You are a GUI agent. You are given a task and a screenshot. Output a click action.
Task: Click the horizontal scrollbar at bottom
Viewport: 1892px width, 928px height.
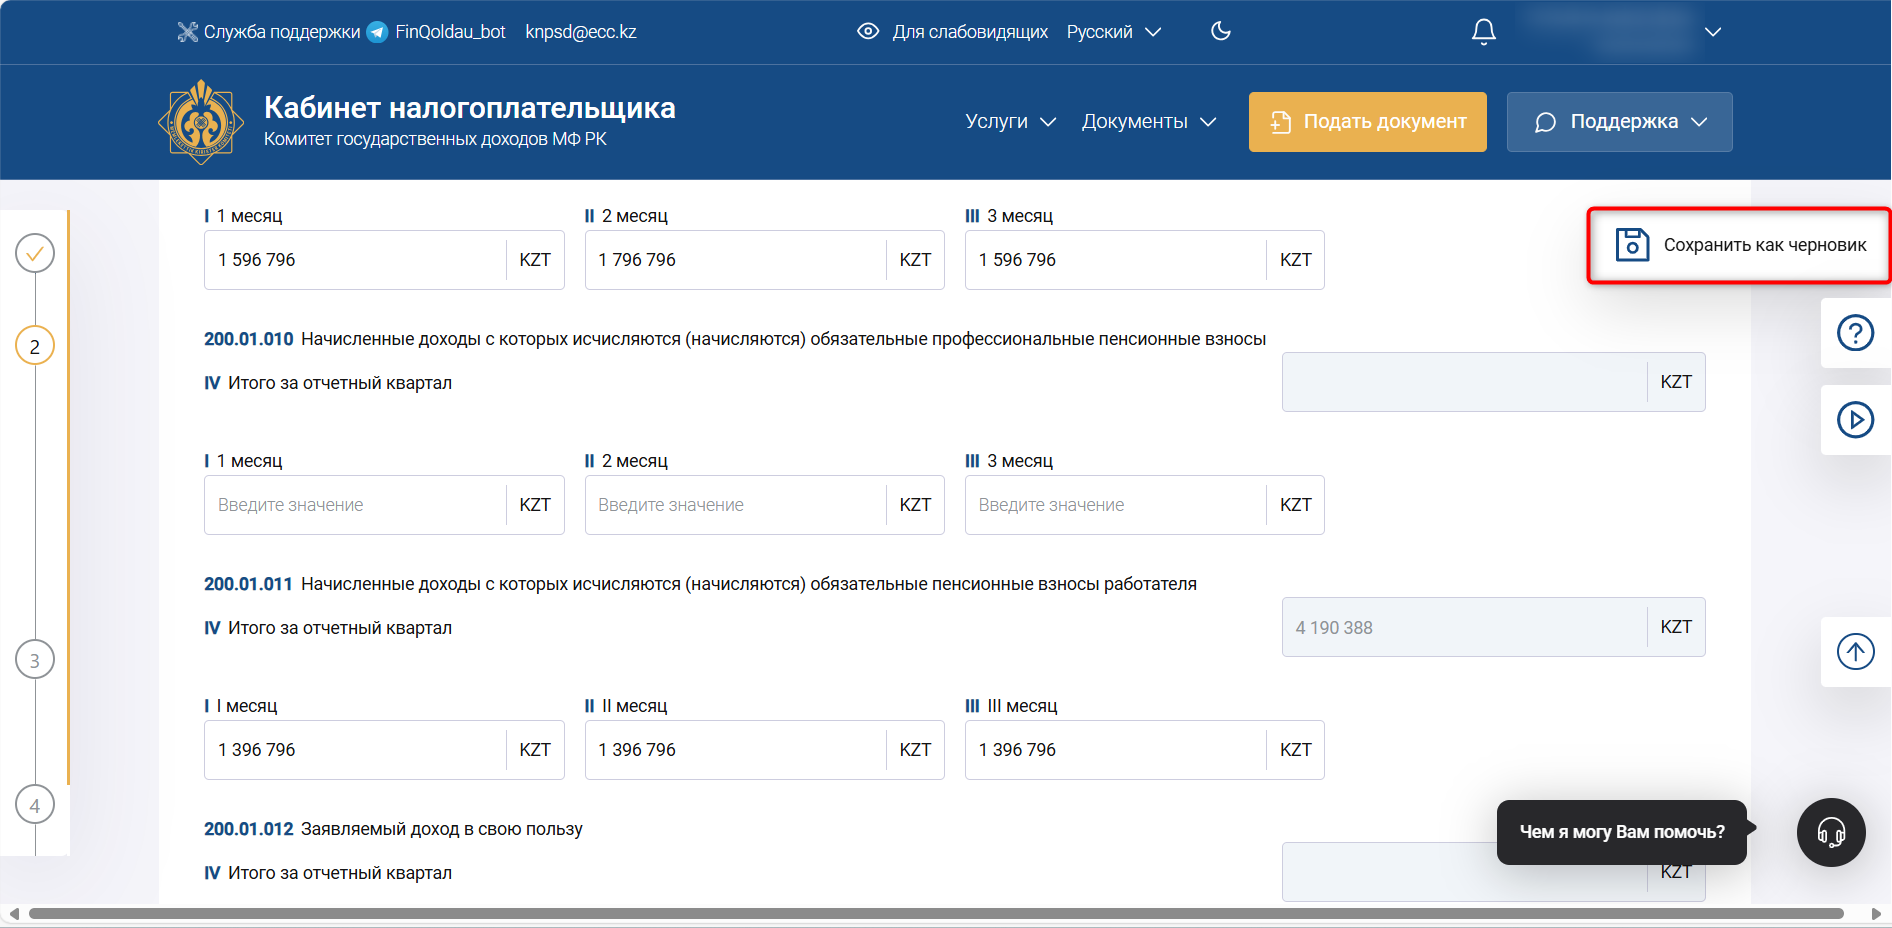pyautogui.click(x=935, y=913)
